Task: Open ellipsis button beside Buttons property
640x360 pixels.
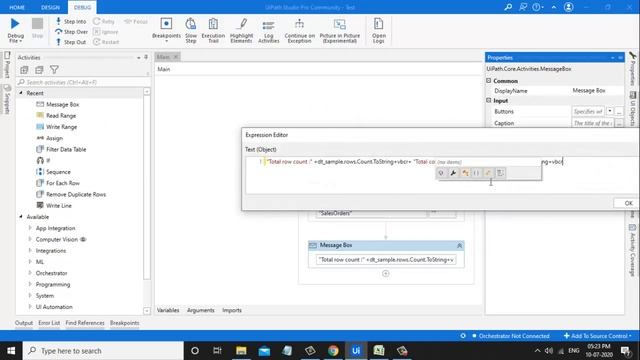Action: [619, 111]
